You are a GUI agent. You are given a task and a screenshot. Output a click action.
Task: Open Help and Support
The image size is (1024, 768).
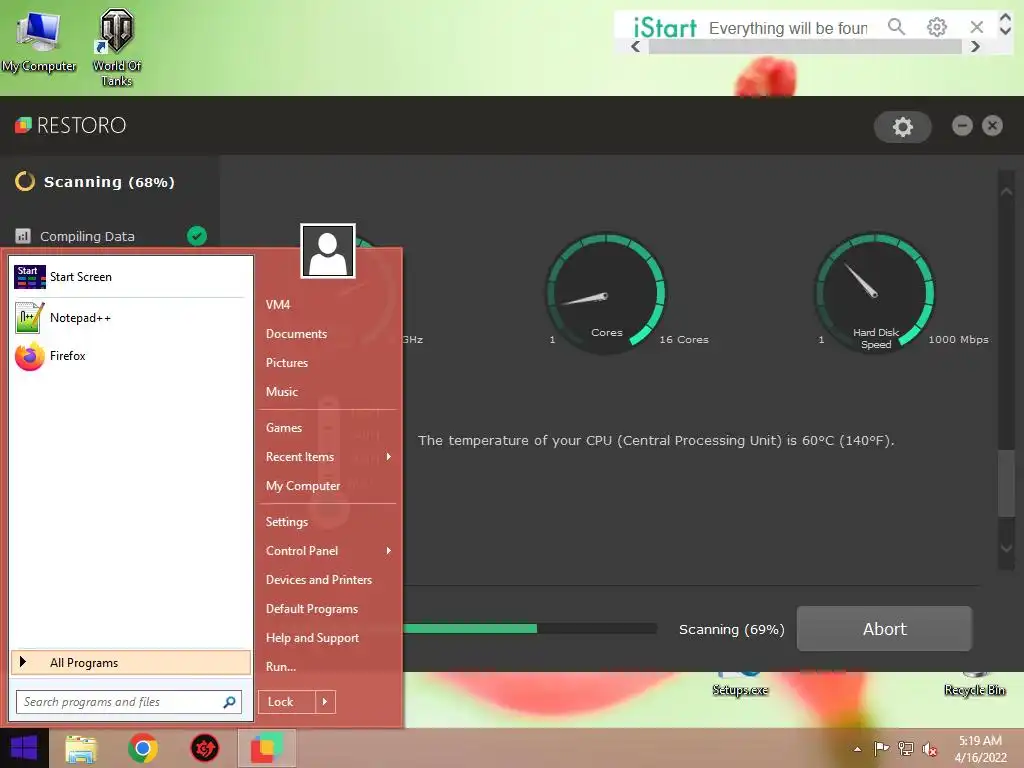[312, 637]
